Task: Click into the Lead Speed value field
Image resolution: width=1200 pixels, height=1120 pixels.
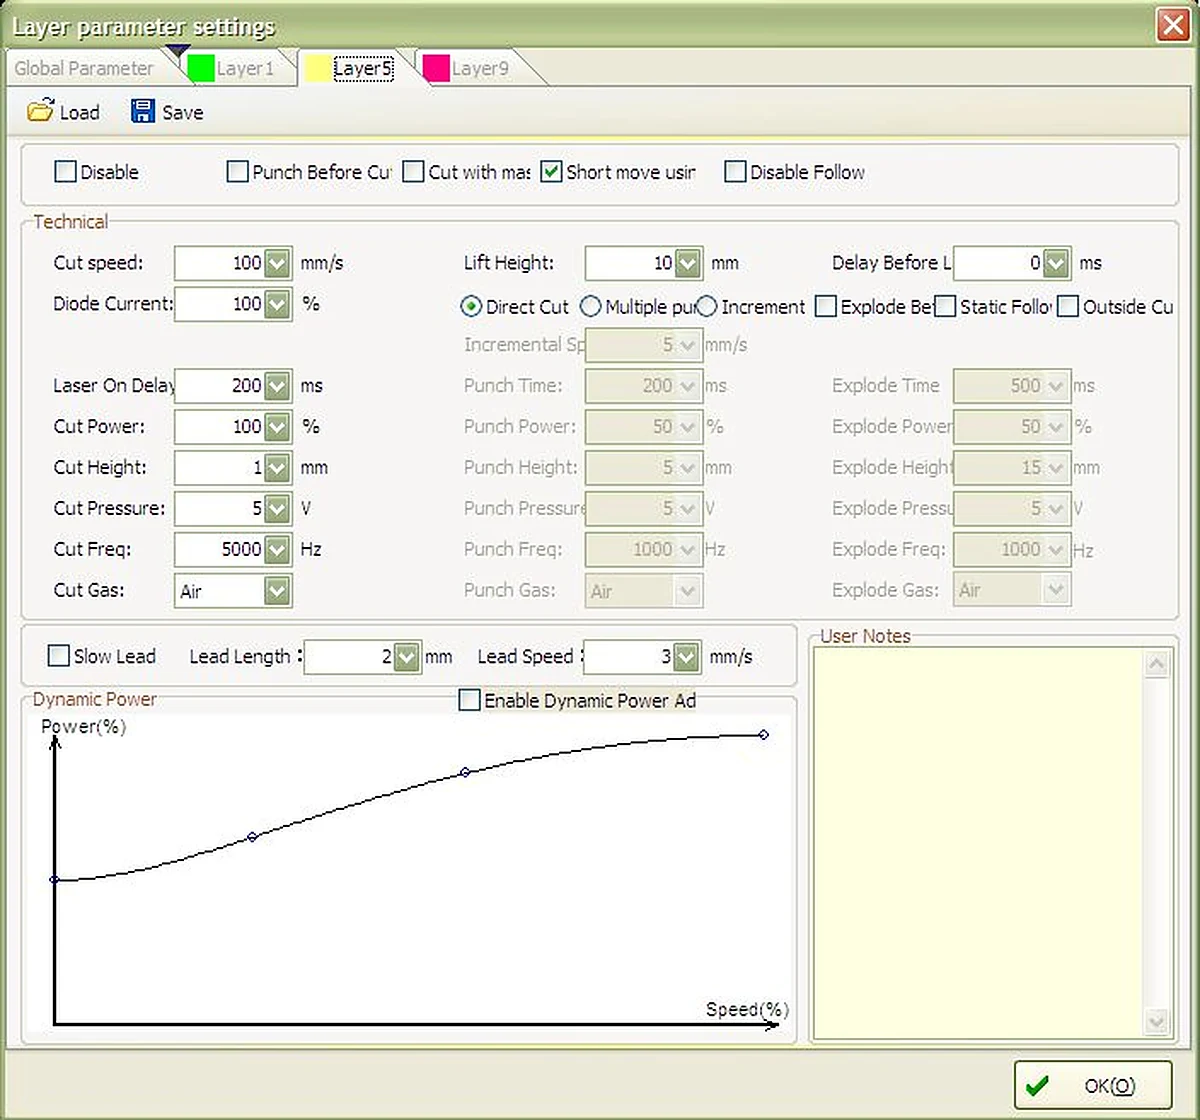Action: (x=629, y=657)
